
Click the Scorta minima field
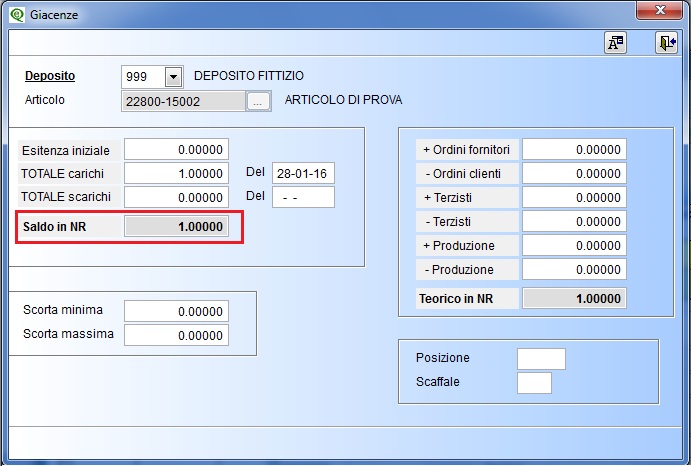click(x=176, y=311)
